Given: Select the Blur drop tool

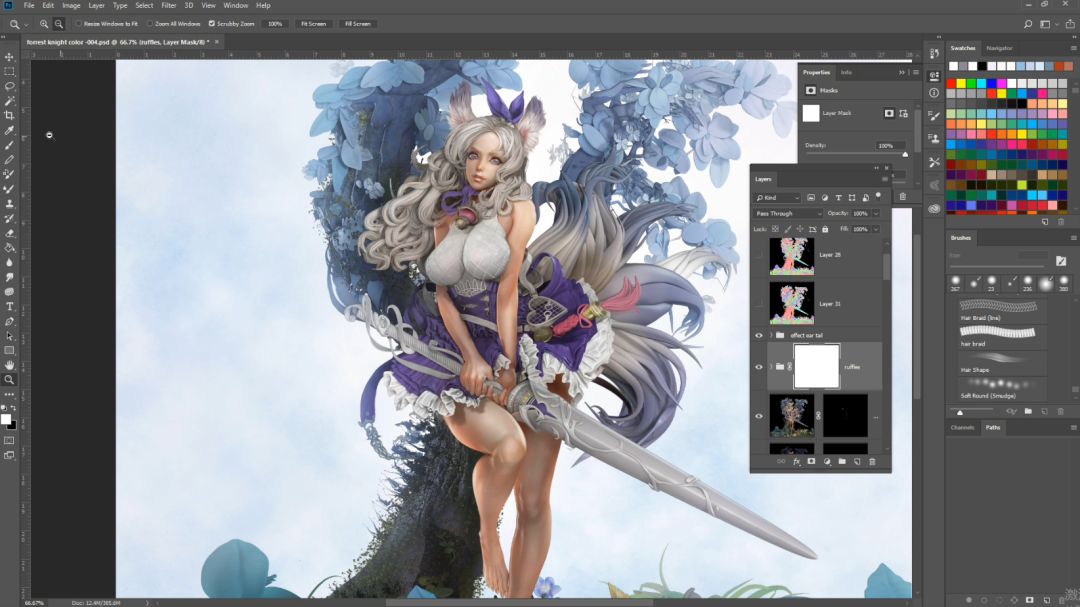Looking at the screenshot, I should click(x=9, y=263).
